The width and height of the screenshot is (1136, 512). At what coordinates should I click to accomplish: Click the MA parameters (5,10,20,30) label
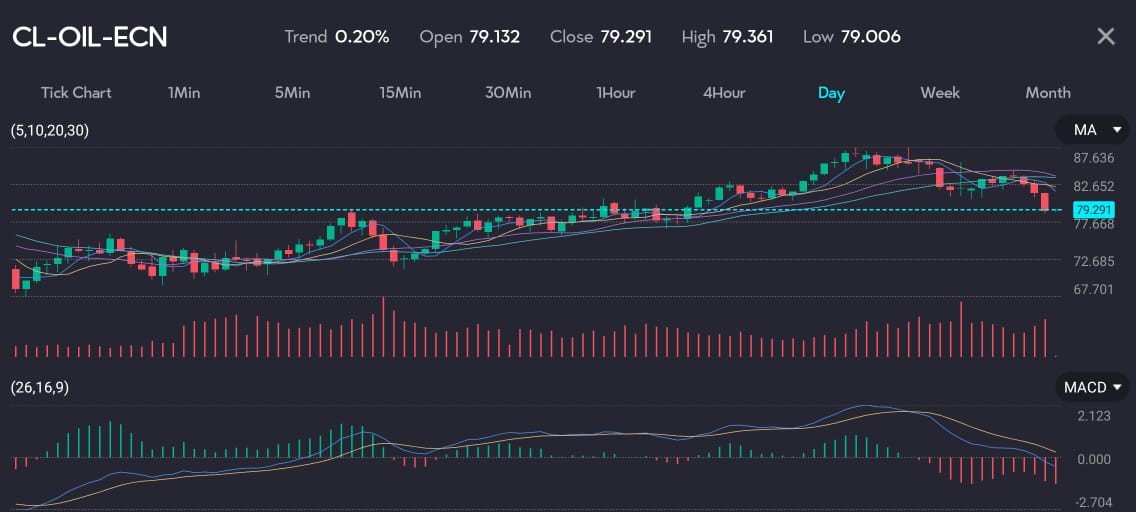click(49, 130)
